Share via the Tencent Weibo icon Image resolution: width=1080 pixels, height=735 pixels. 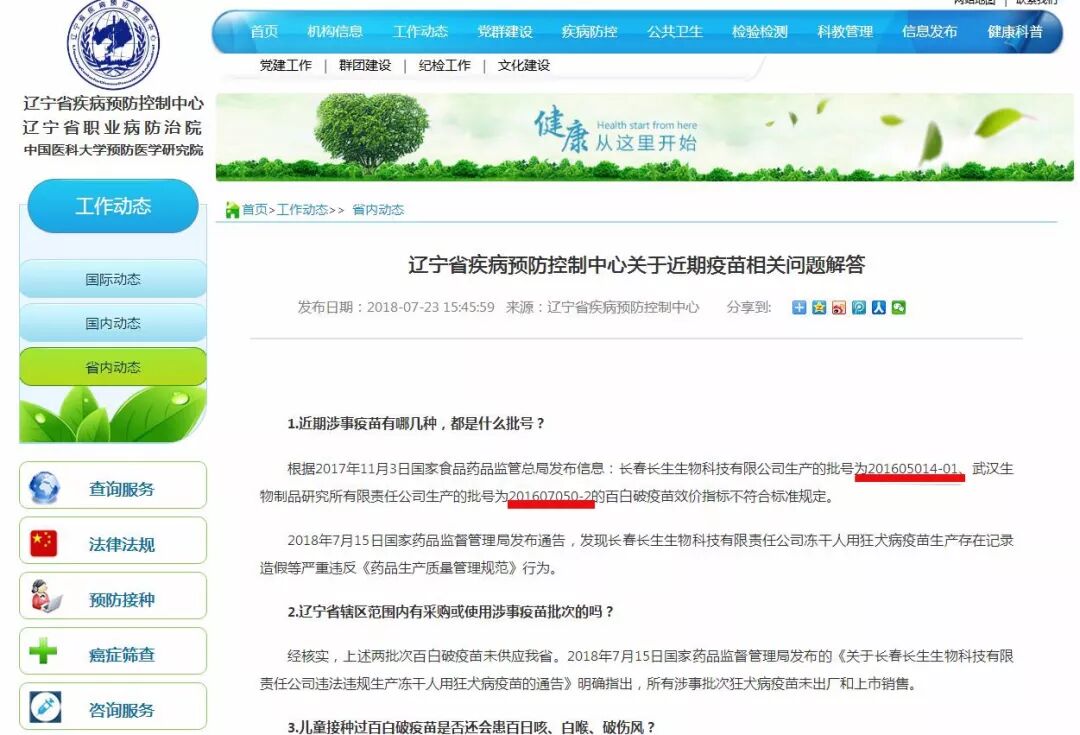858,307
